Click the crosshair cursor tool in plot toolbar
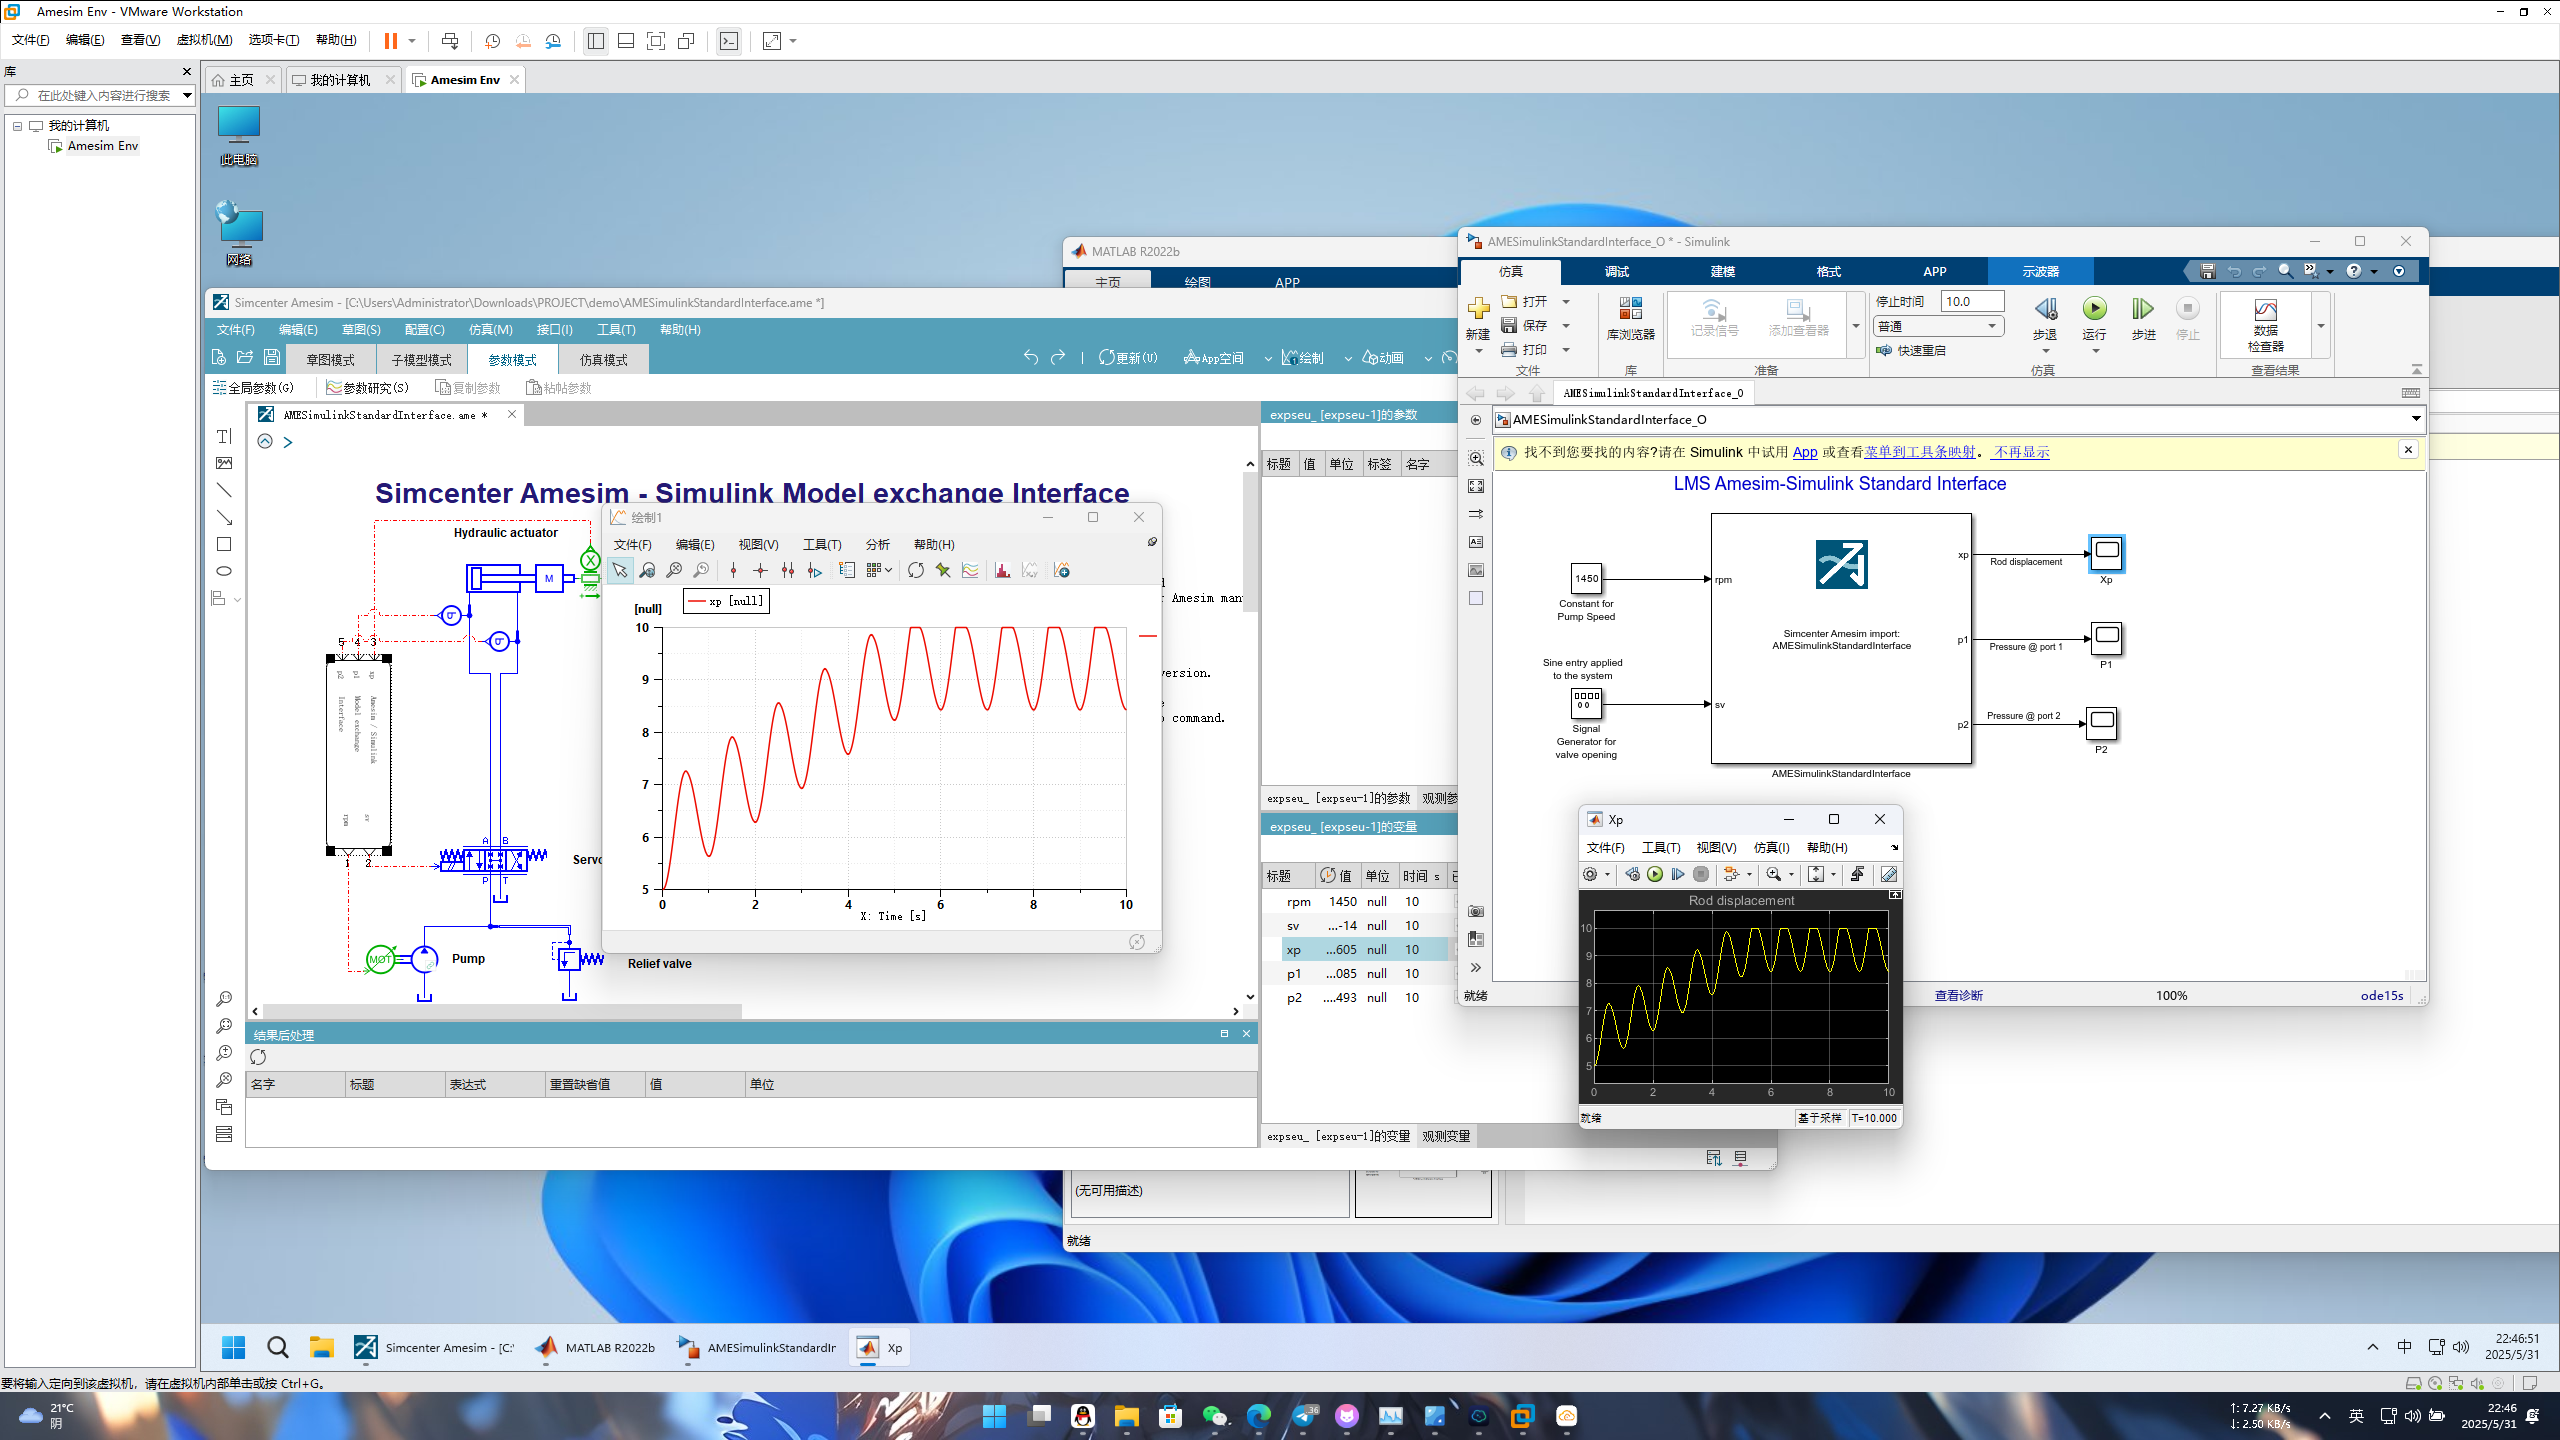The height and width of the screenshot is (1440, 2560). click(760, 570)
